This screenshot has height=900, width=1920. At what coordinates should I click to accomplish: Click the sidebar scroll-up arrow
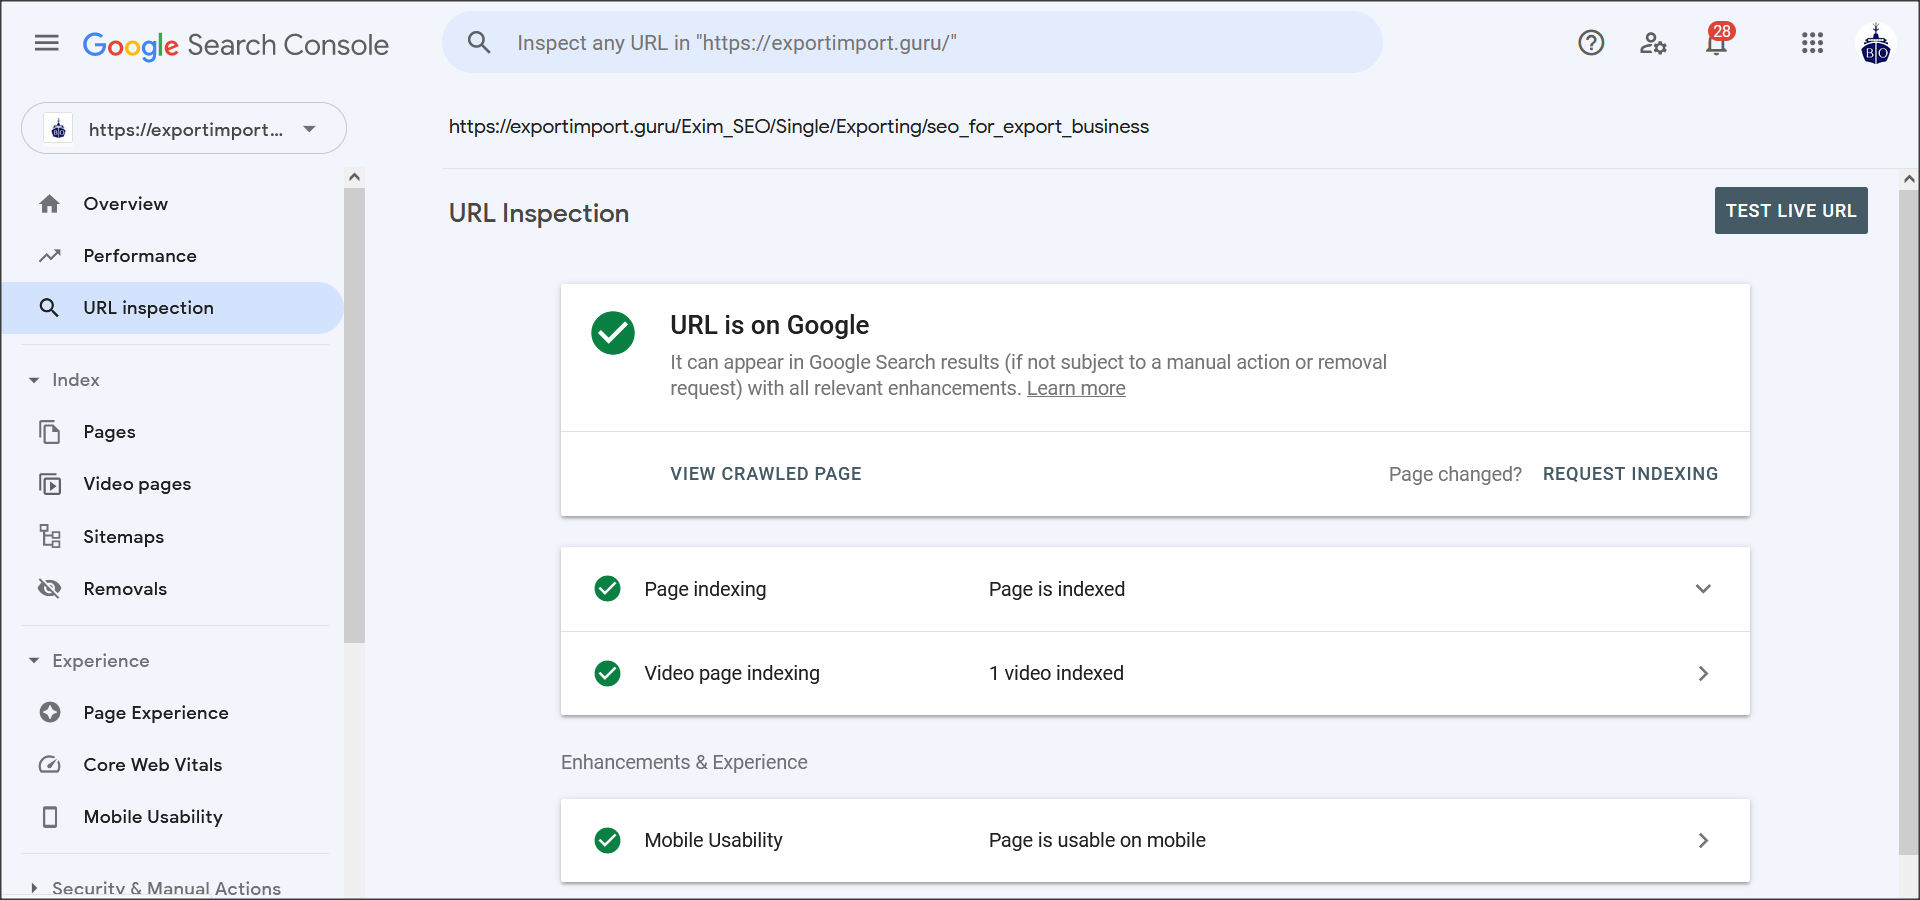click(x=354, y=177)
